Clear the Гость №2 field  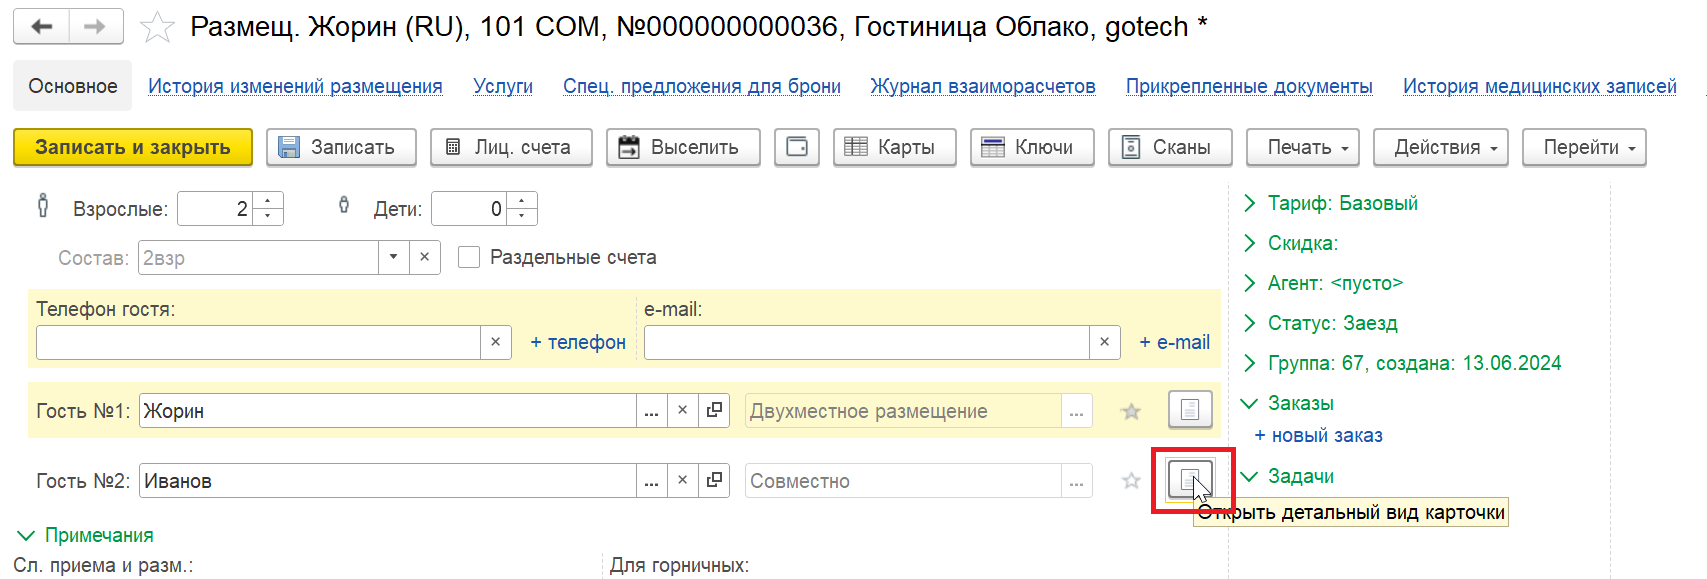point(683,481)
